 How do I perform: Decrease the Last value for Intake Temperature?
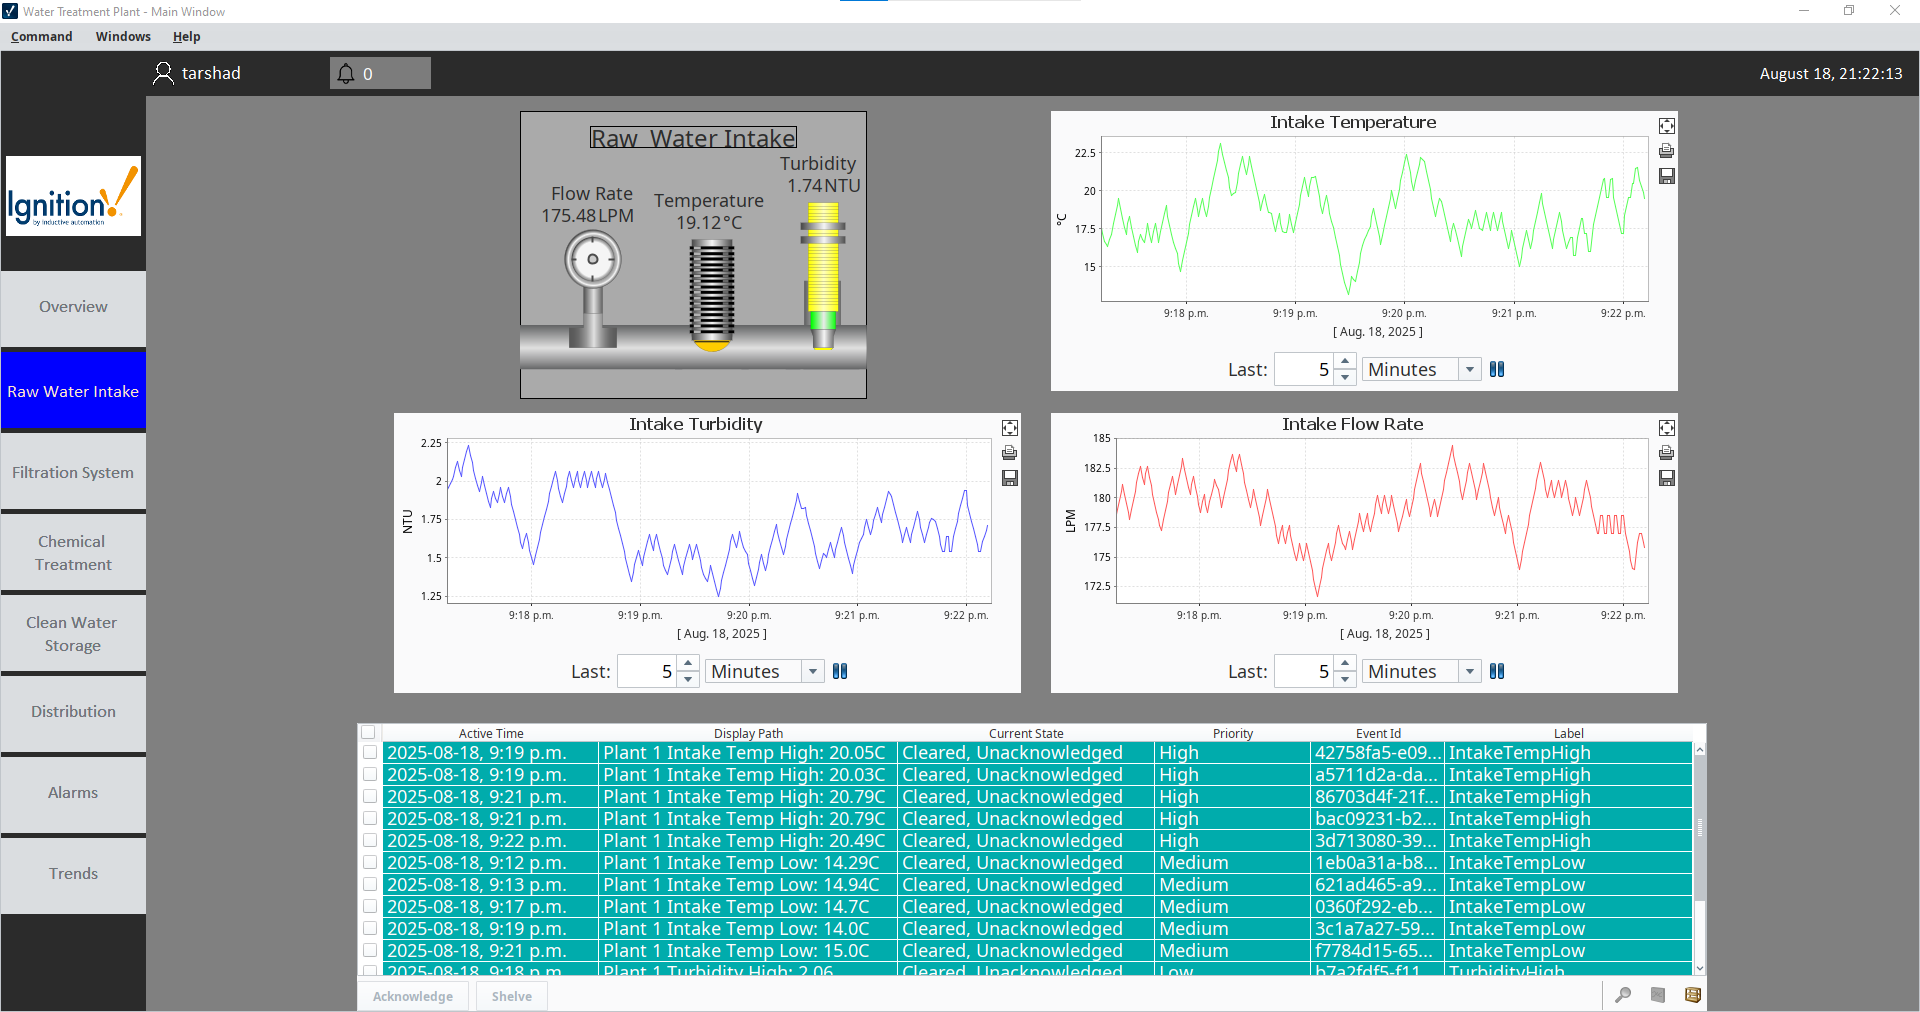tap(1345, 377)
